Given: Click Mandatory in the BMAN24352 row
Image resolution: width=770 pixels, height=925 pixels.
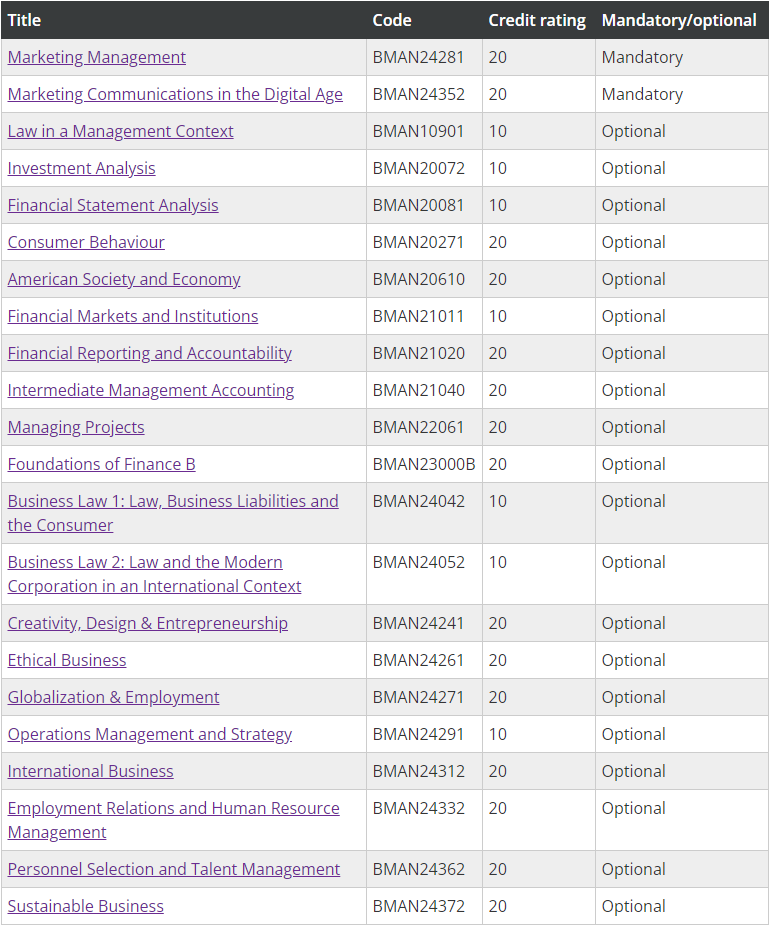Looking at the screenshot, I should [642, 94].
